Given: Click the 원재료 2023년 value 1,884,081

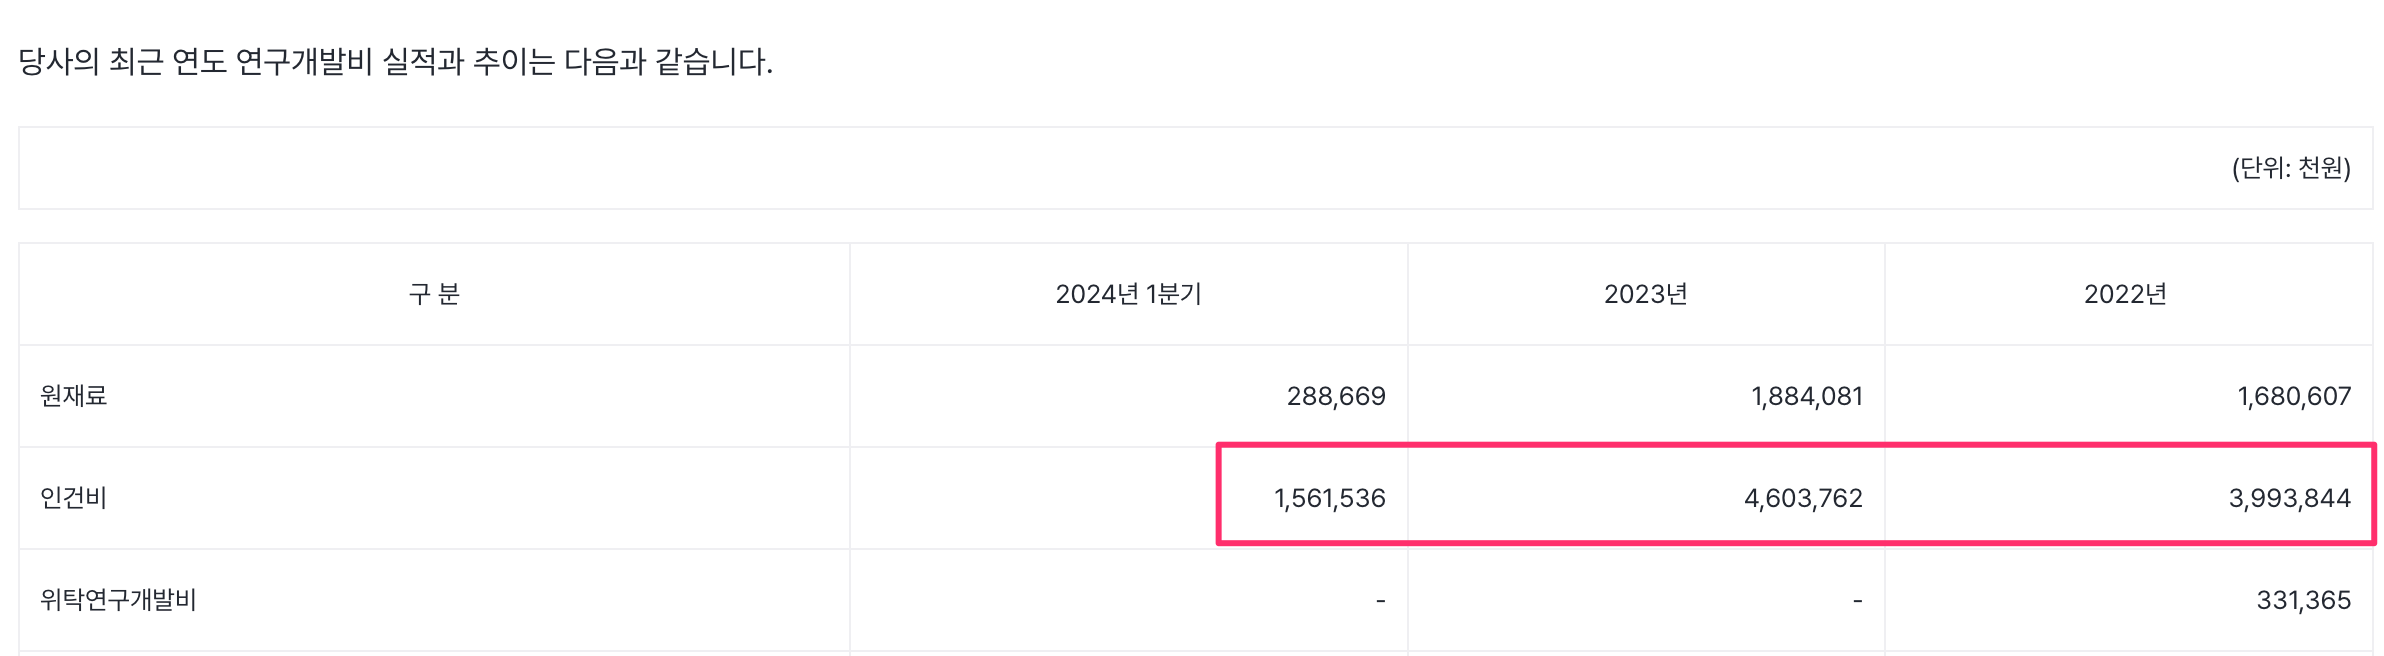Looking at the screenshot, I should pos(1807,396).
